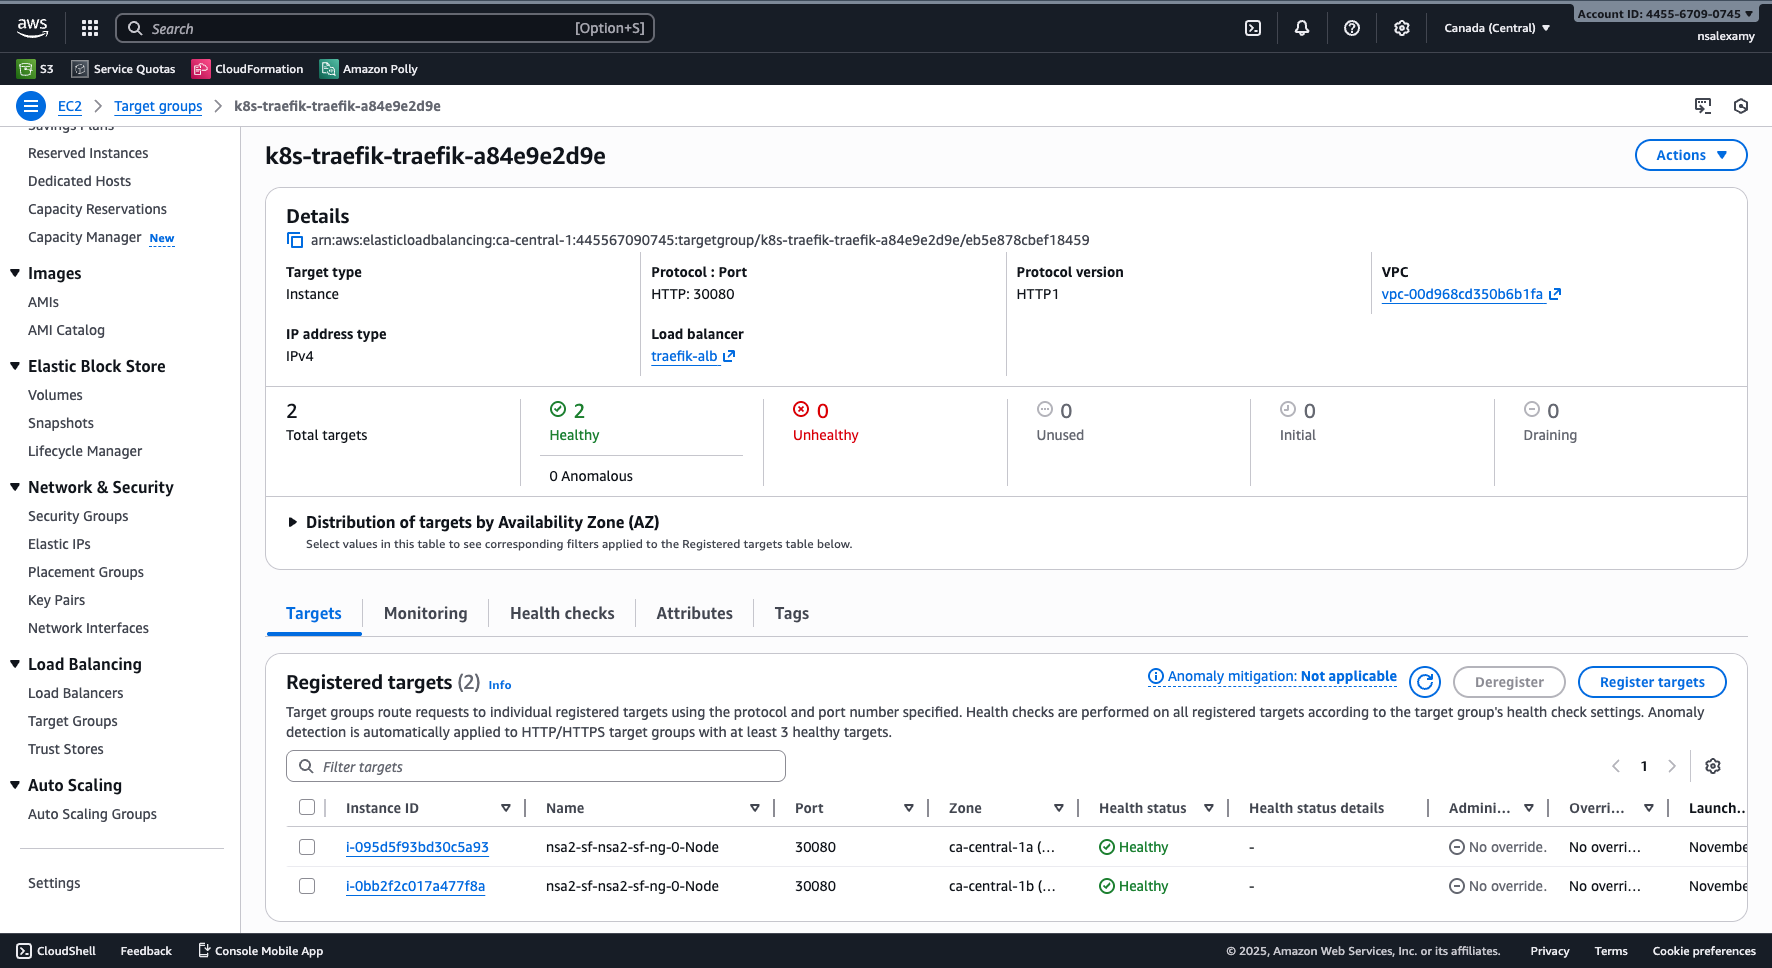Viewport: 1772px width, 968px height.
Task: Refresh the Registered targets list
Action: pyautogui.click(x=1424, y=682)
